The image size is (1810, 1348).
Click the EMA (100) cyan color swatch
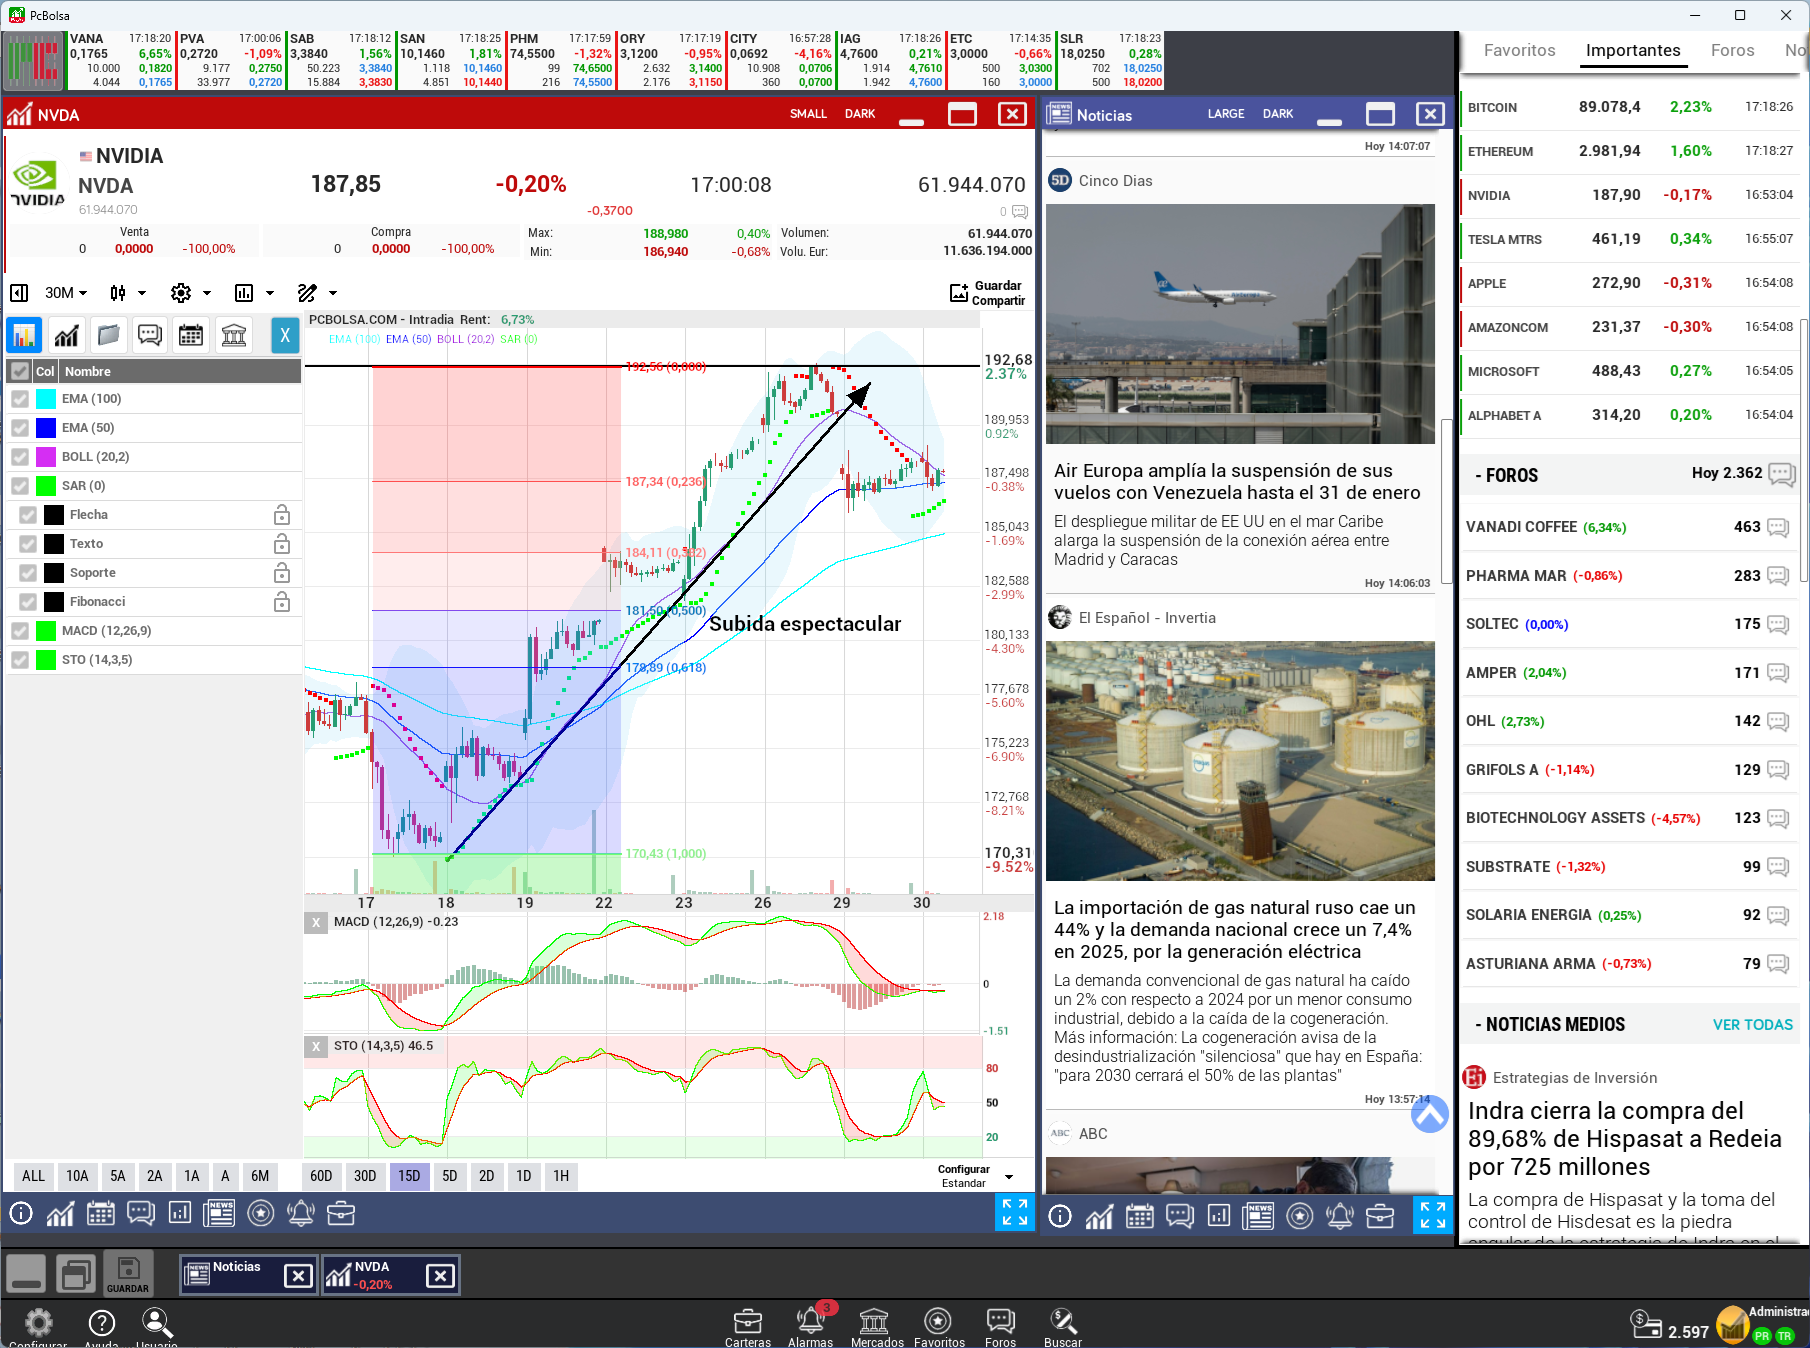tap(46, 399)
